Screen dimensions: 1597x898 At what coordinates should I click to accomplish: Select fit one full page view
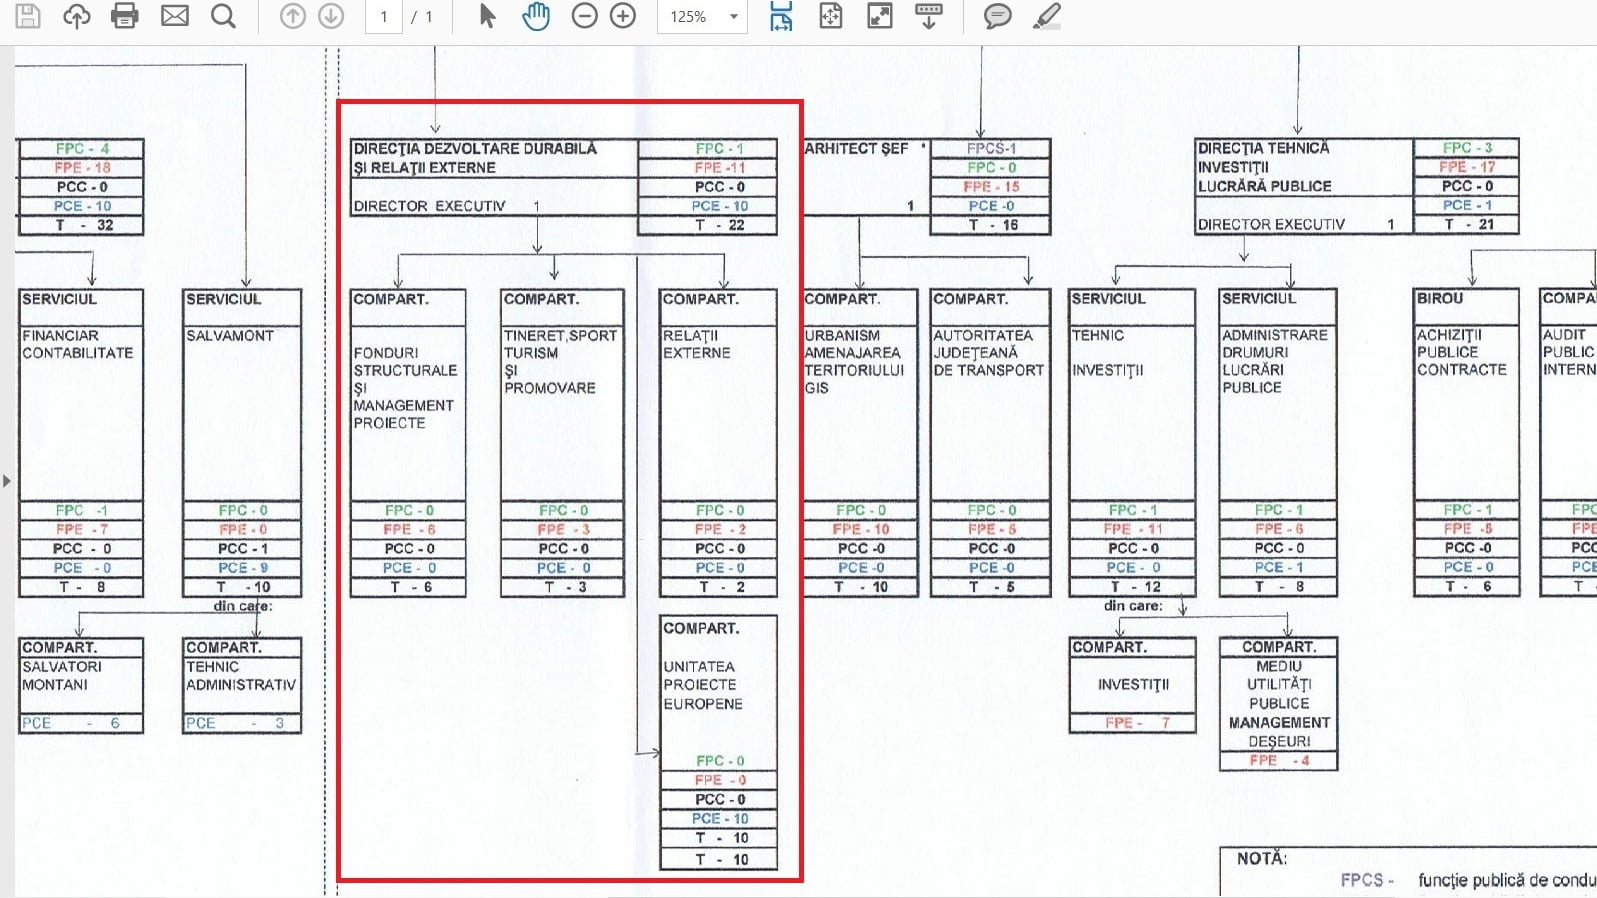click(x=831, y=16)
